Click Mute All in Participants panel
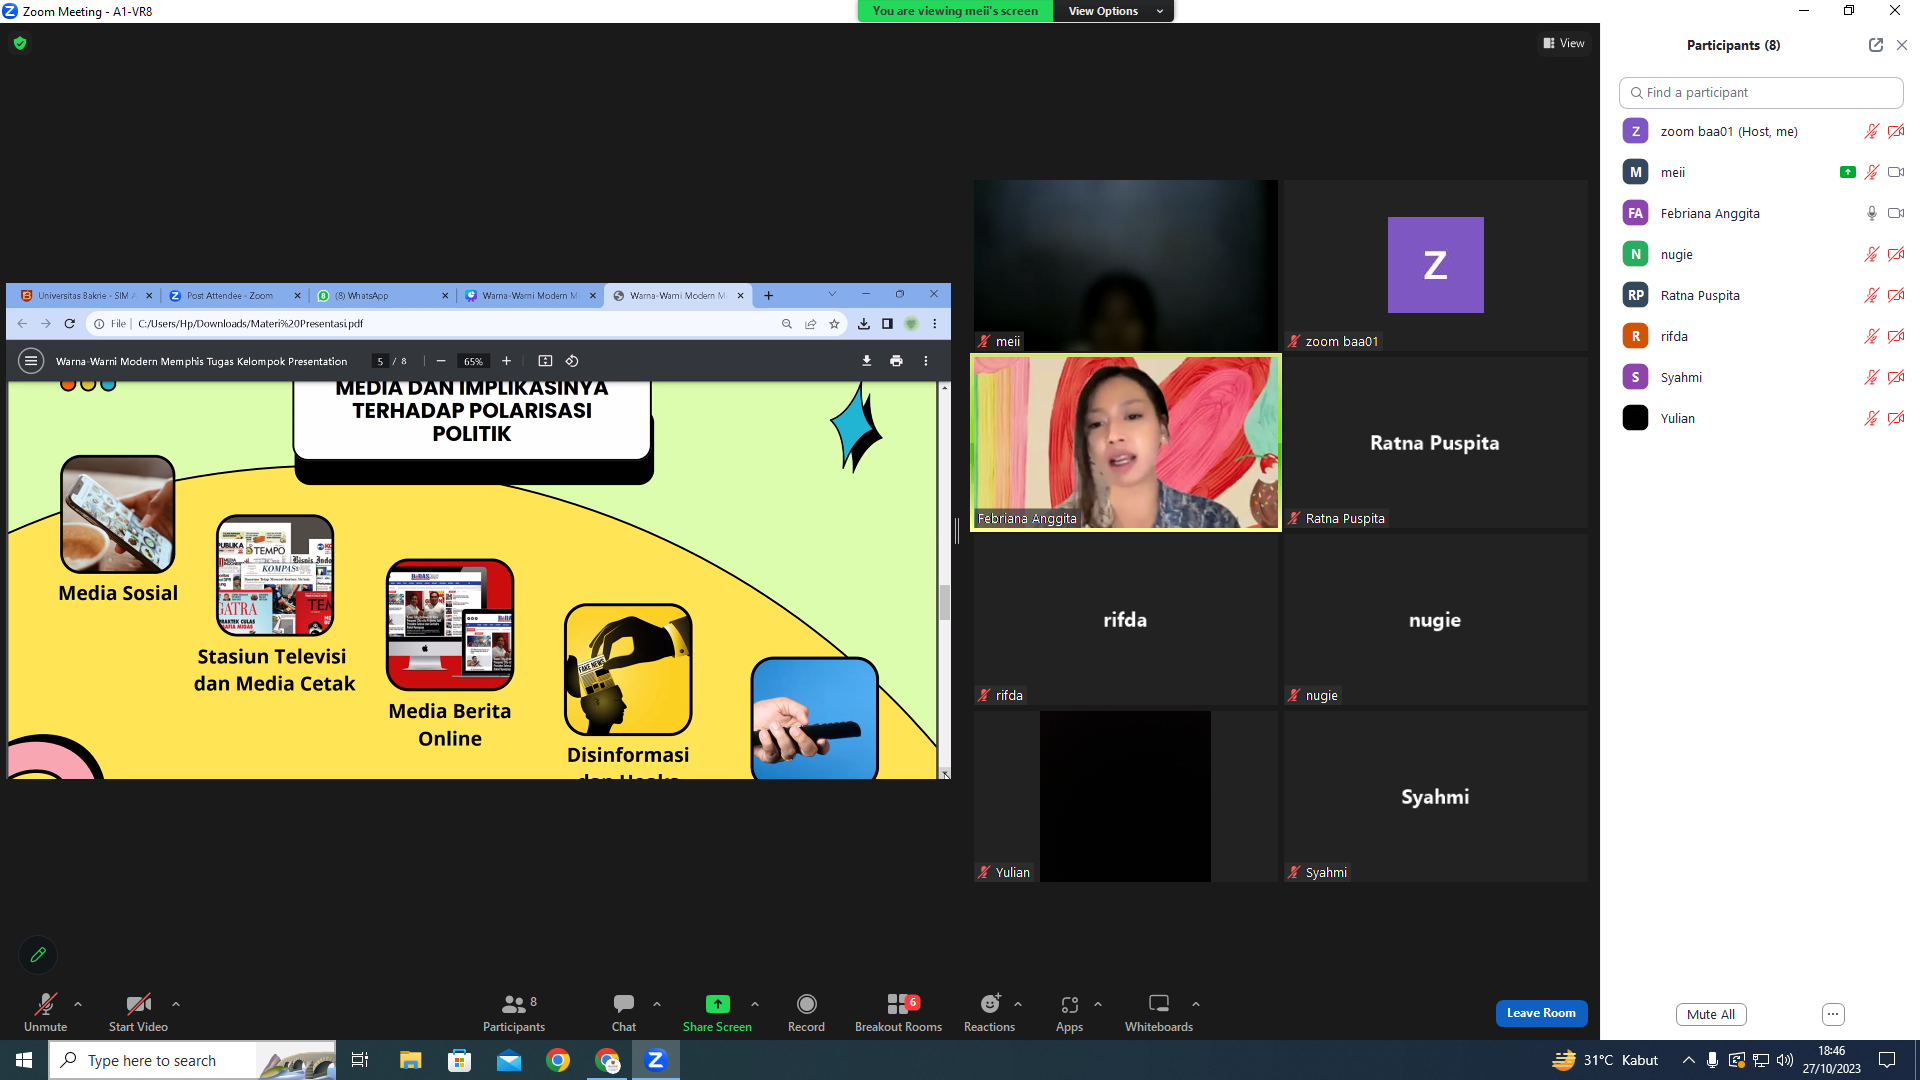 (1711, 1014)
